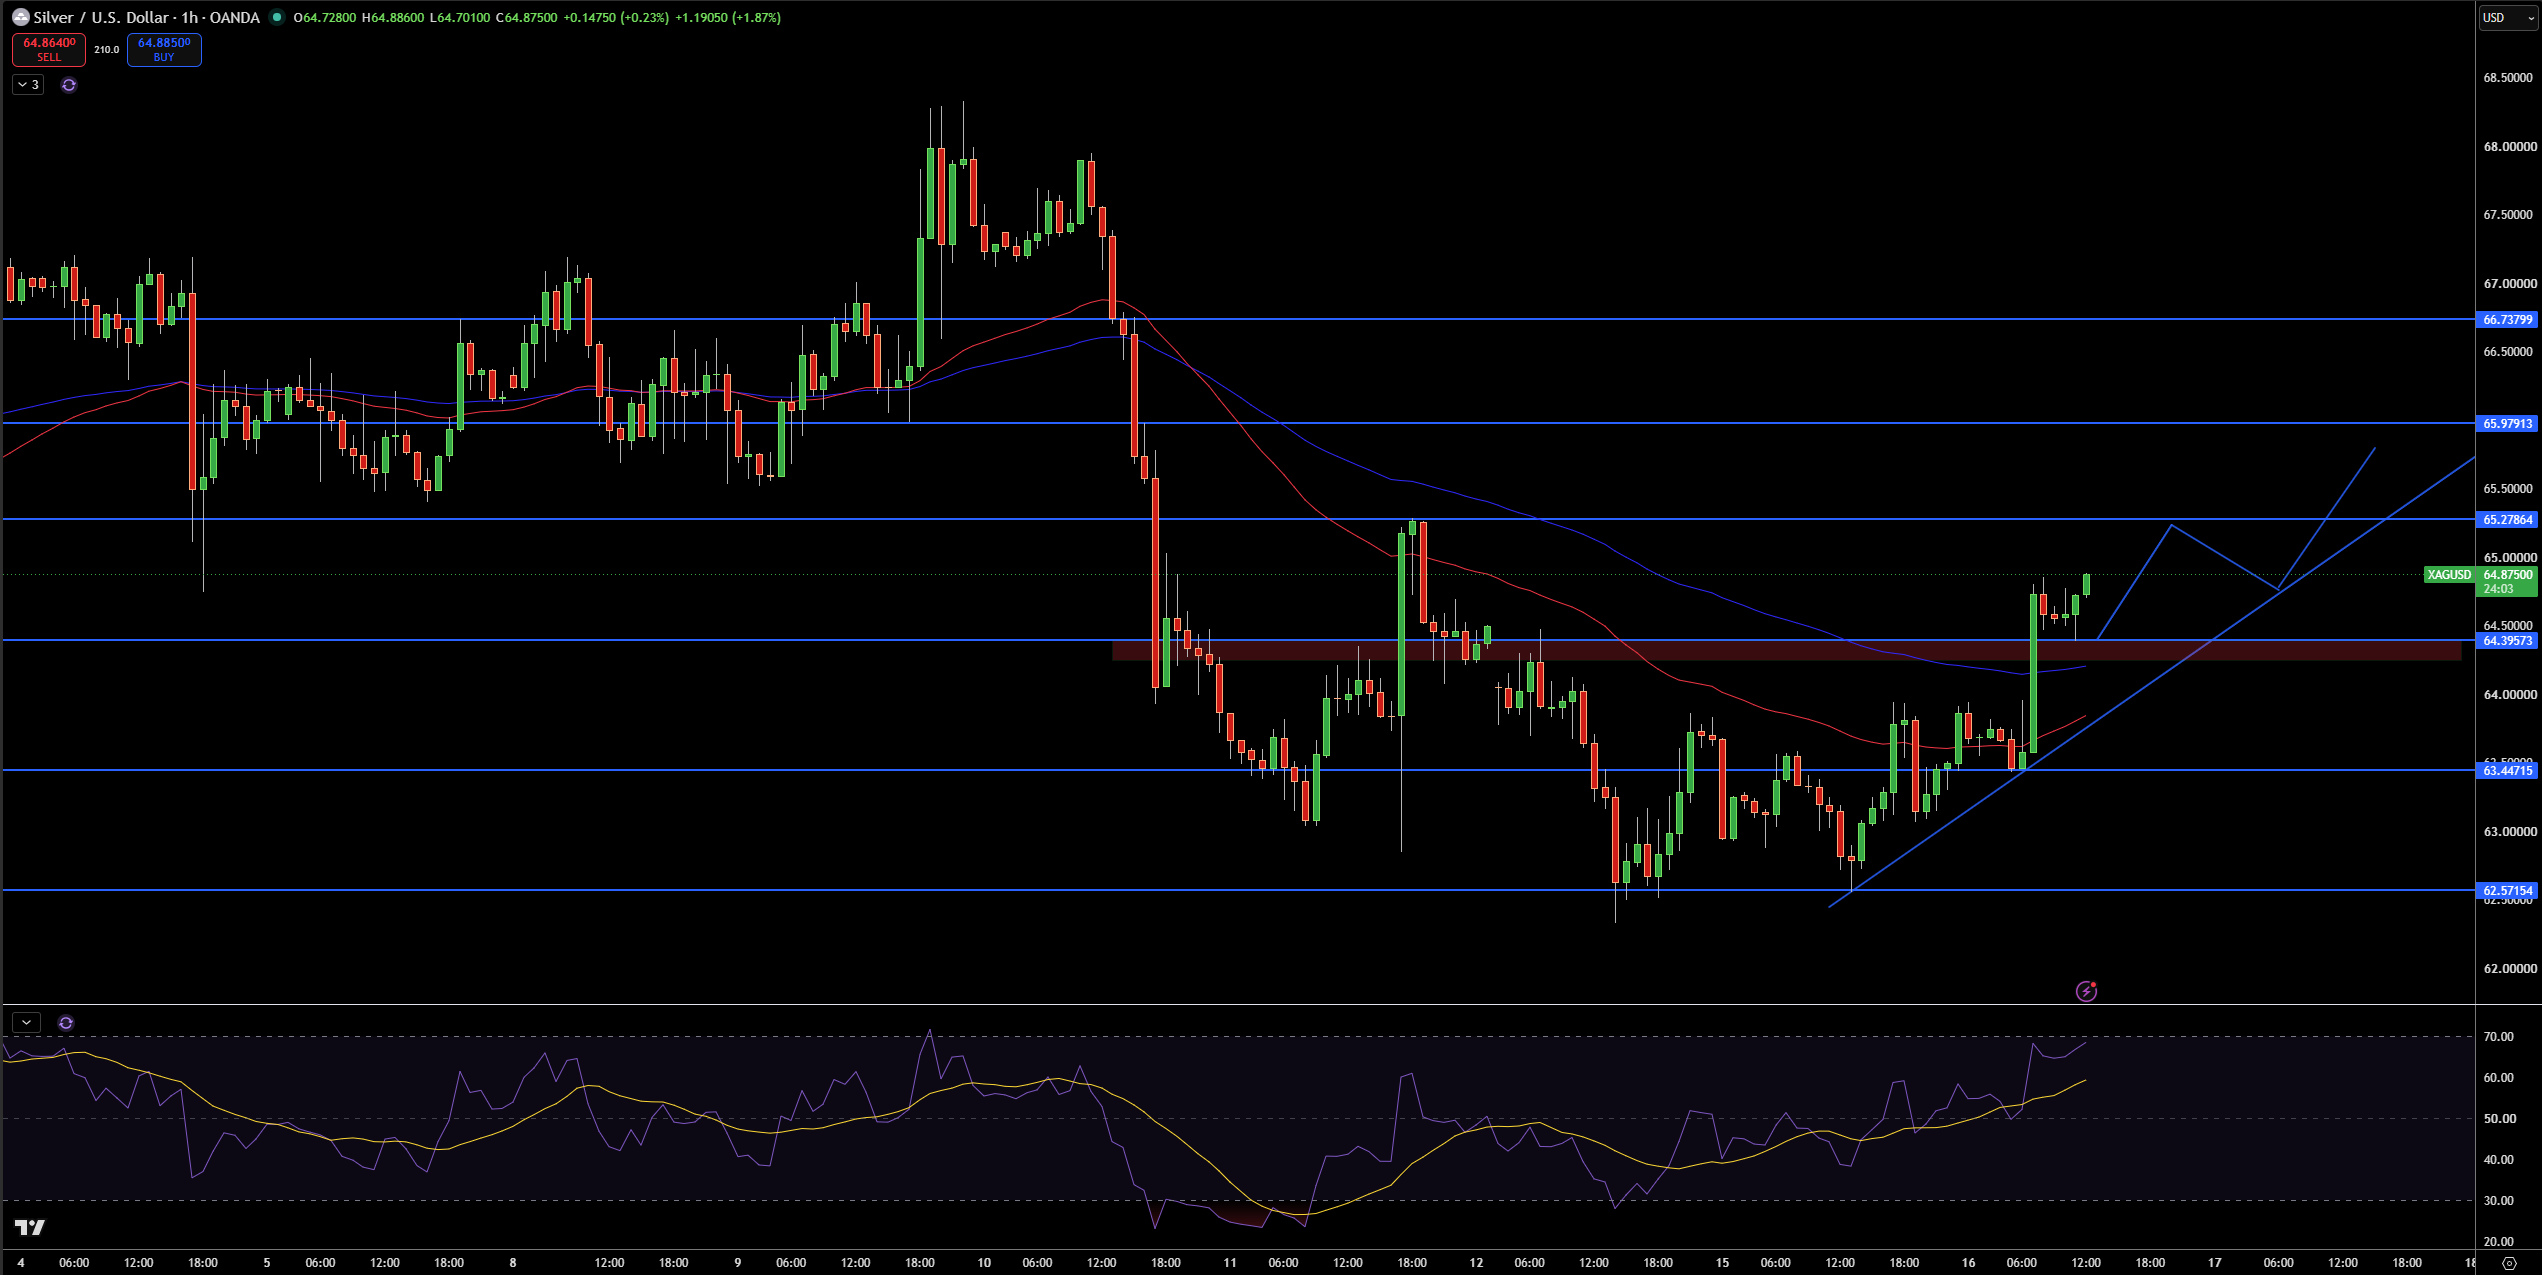The height and width of the screenshot is (1275, 2542).
Task: Open the USD currency dropdown
Action: 2509,17
